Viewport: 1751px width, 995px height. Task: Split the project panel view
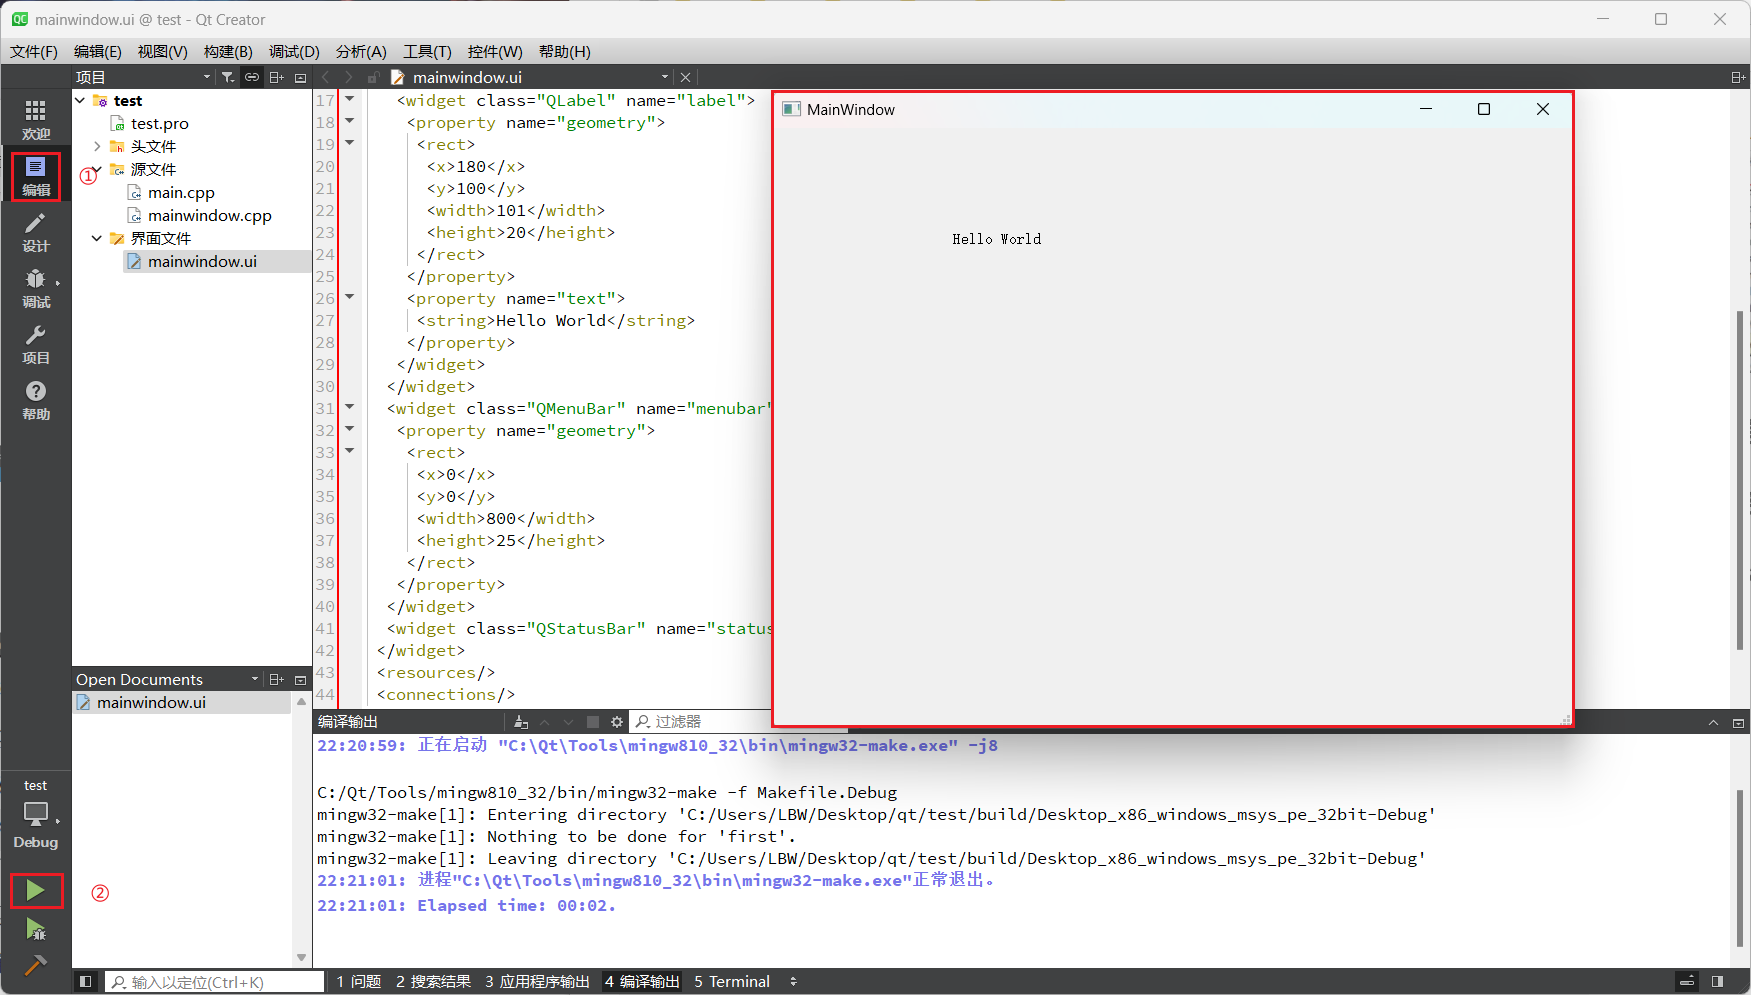pos(277,77)
